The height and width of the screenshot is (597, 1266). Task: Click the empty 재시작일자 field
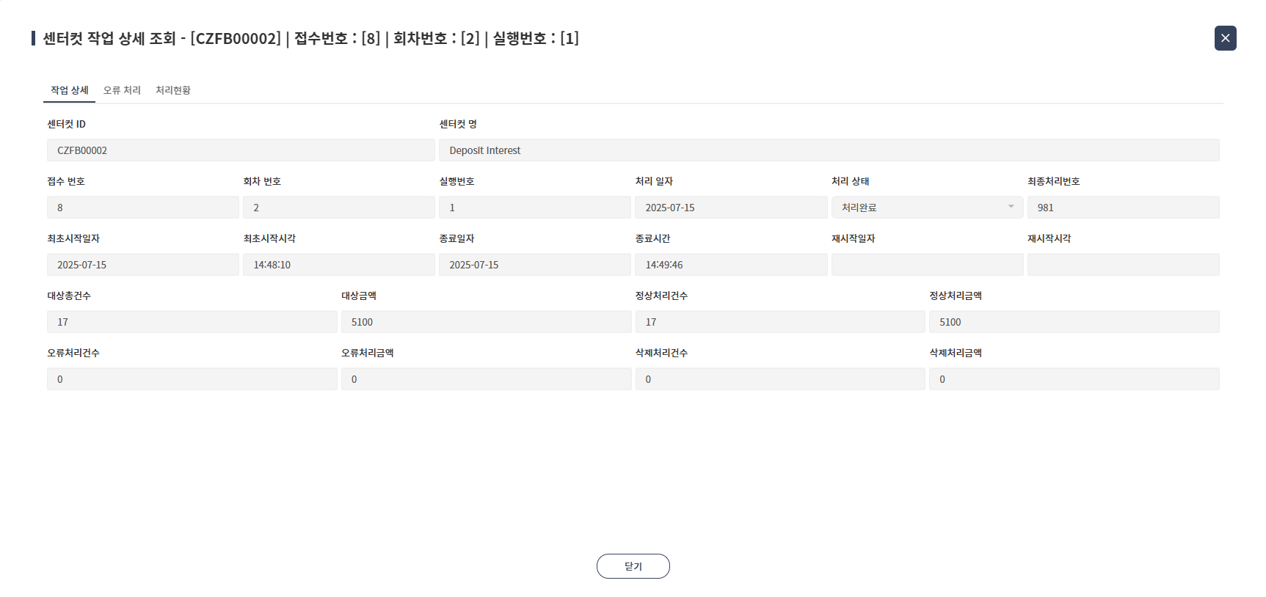click(925, 264)
